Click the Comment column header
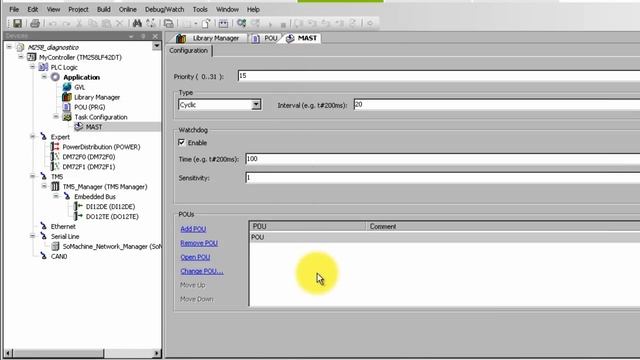 click(503, 227)
